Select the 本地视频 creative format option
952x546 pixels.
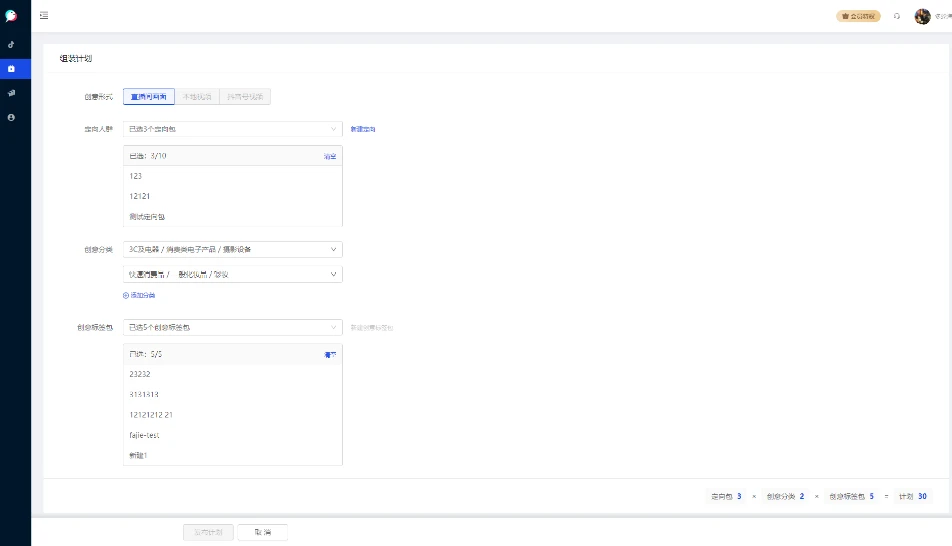[197, 97]
